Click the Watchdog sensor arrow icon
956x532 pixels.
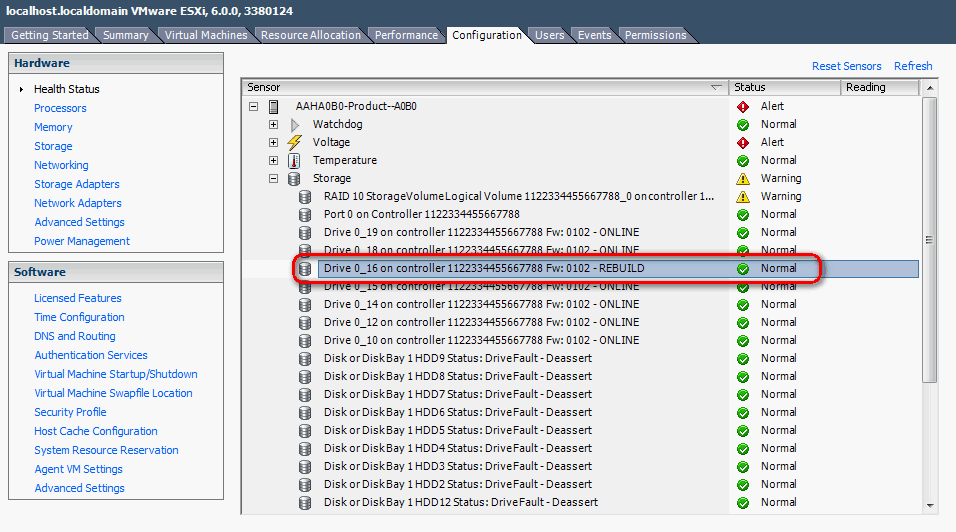(x=295, y=125)
